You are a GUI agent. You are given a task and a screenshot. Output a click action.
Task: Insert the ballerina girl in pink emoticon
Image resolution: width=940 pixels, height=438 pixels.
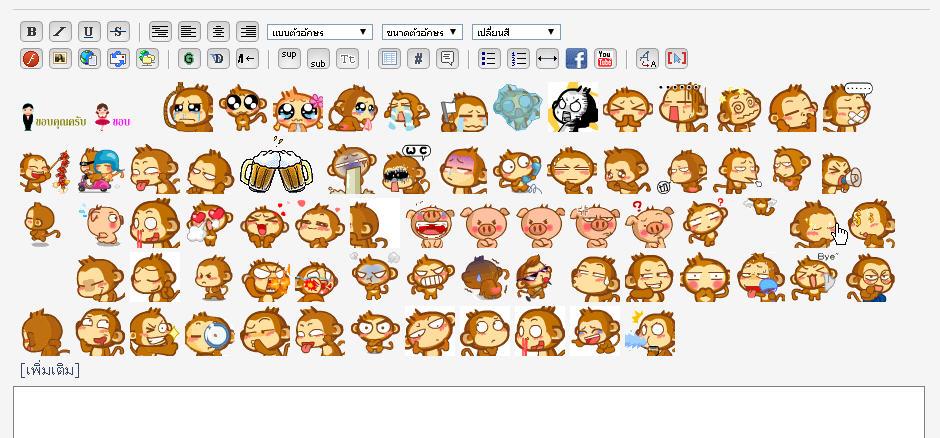[112, 117]
